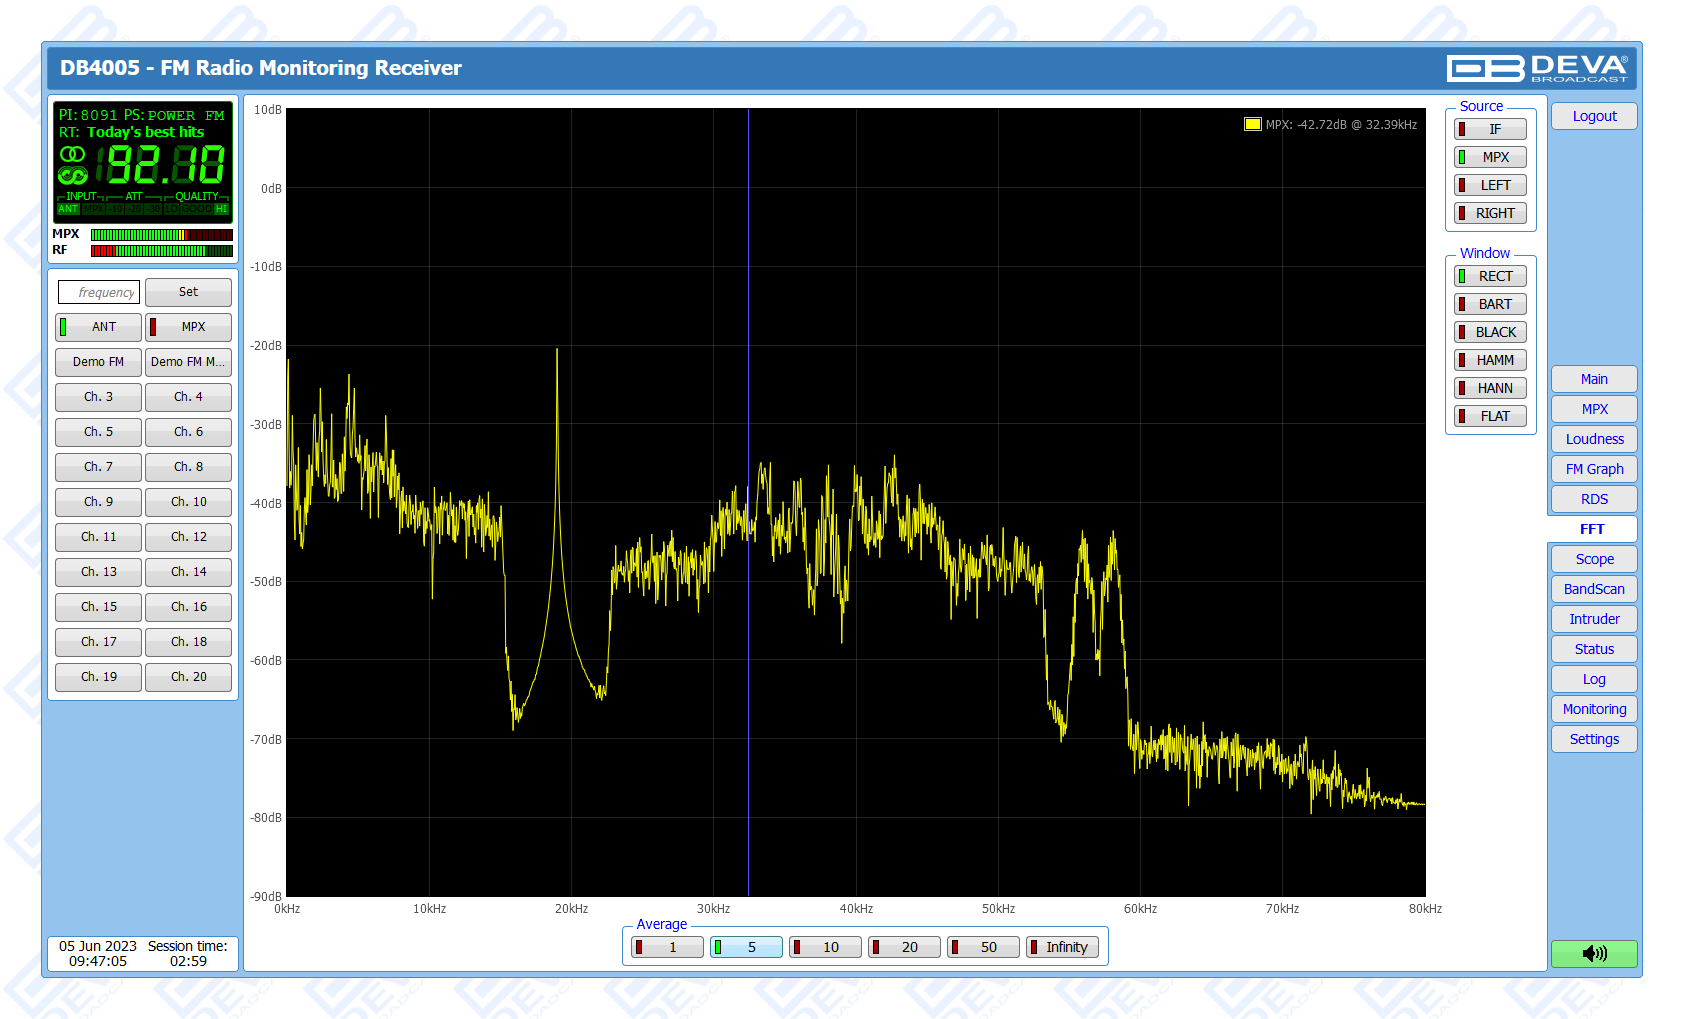Switch input to ANT
Image resolution: width=1684 pixels, height=1019 pixels.
[x=98, y=327]
